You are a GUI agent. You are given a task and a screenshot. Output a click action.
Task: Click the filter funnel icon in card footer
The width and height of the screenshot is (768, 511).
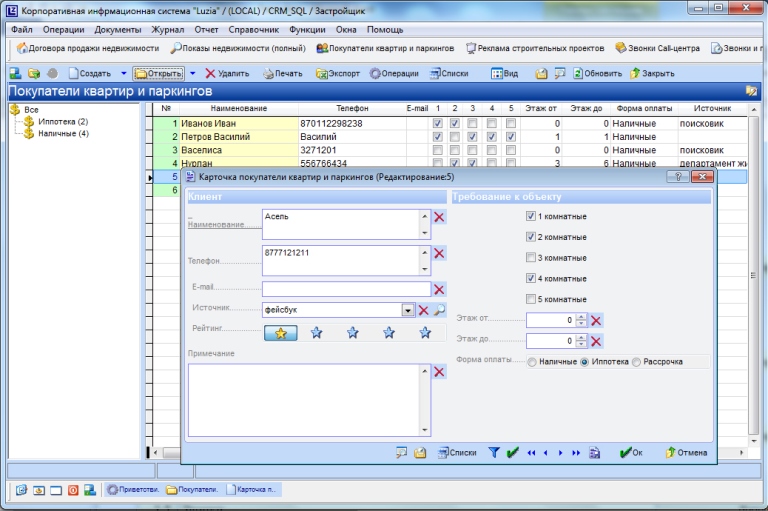point(494,453)
